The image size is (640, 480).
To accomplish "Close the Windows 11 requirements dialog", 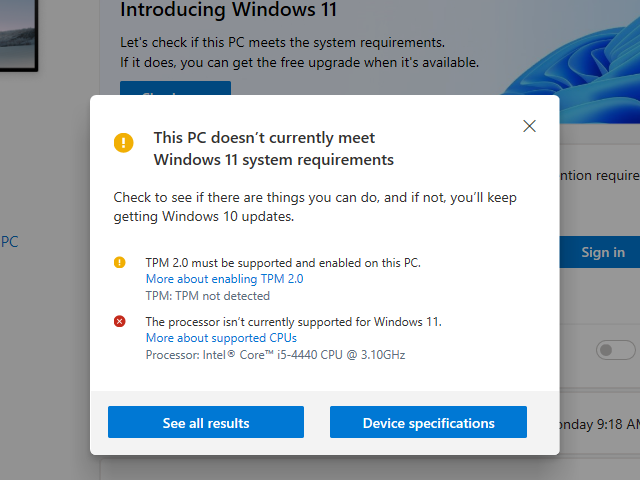I will tap(529, 126).
